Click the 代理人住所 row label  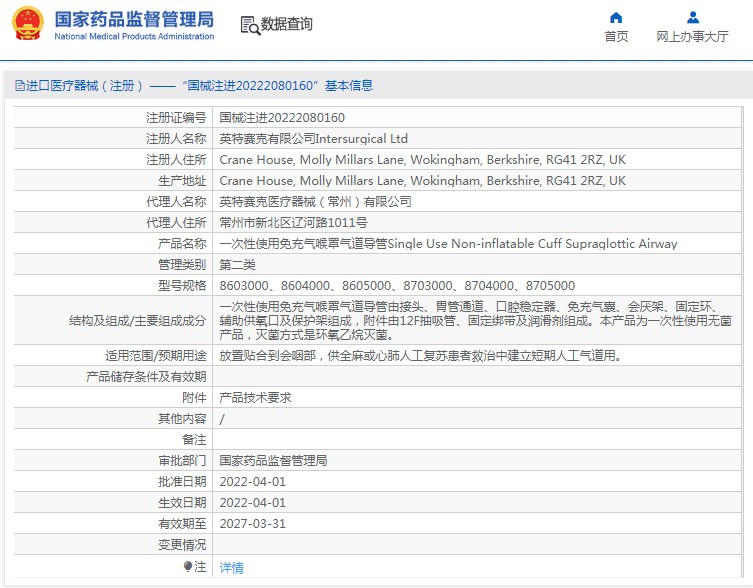click(176, 223)
